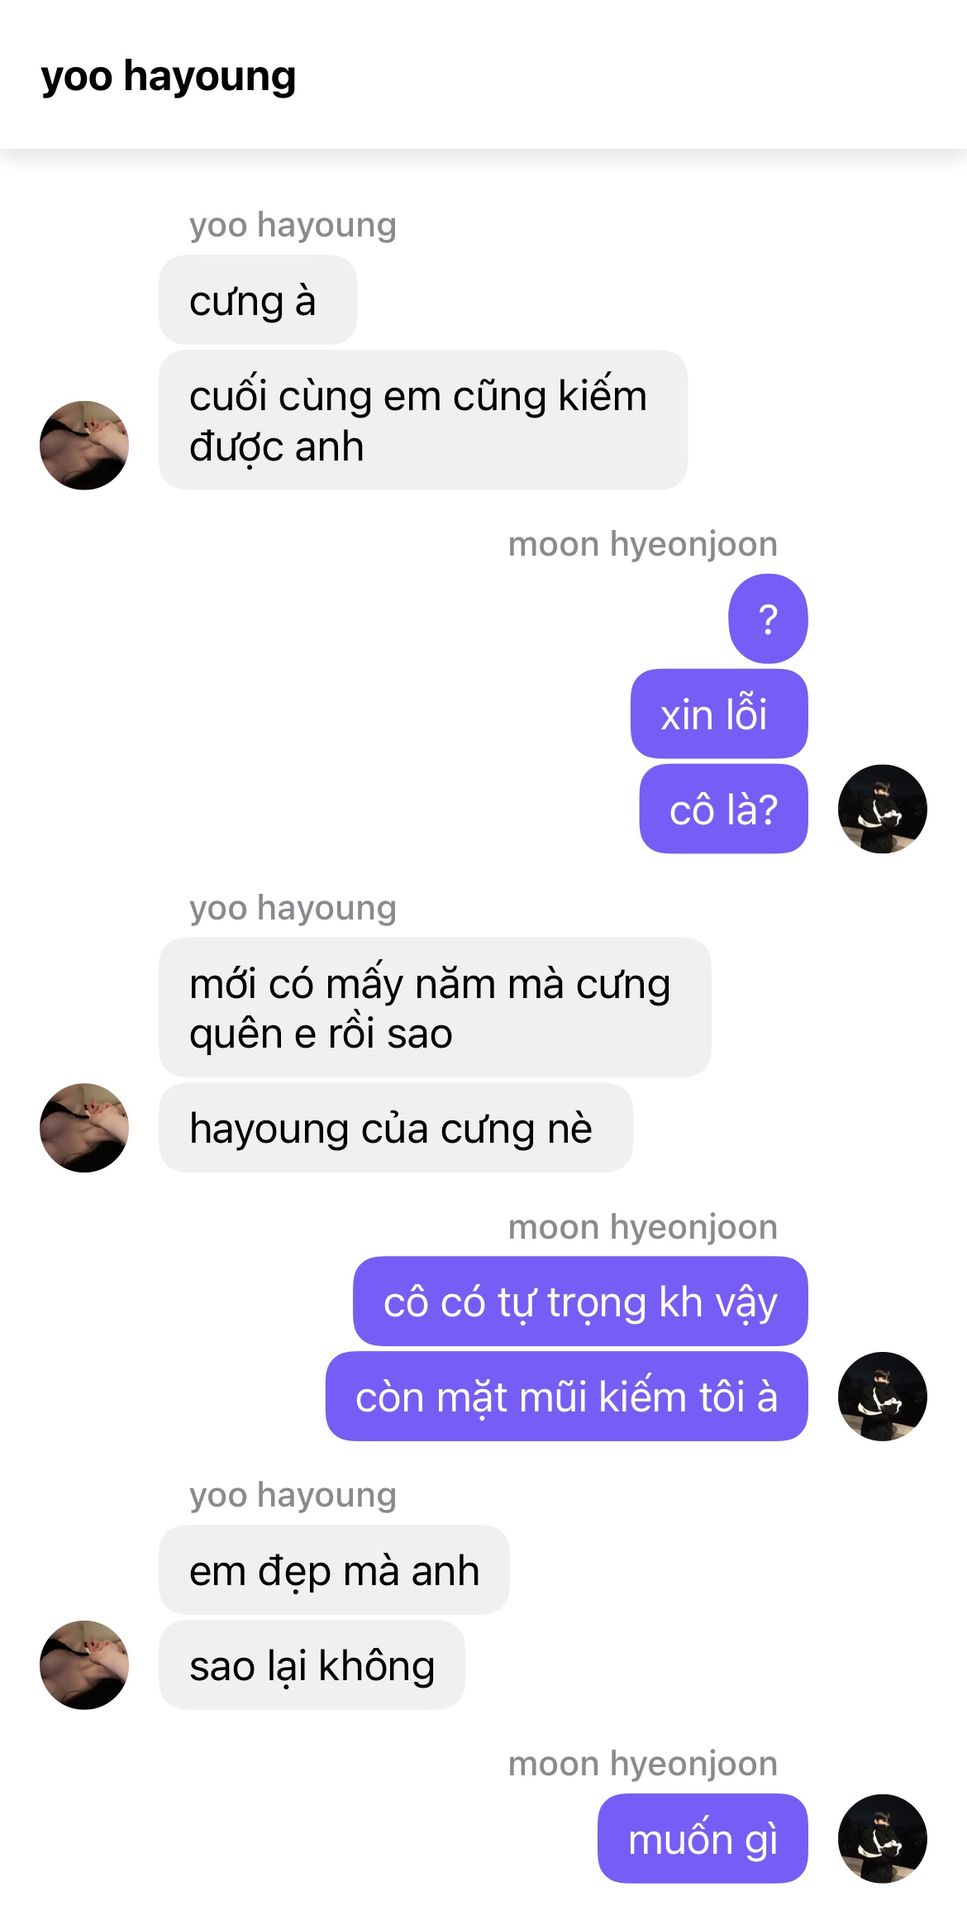967x1920 pixels.
Task: Tap yoo hayoung avatar beside 'sao lại không'
Action: click(84, 1664)
